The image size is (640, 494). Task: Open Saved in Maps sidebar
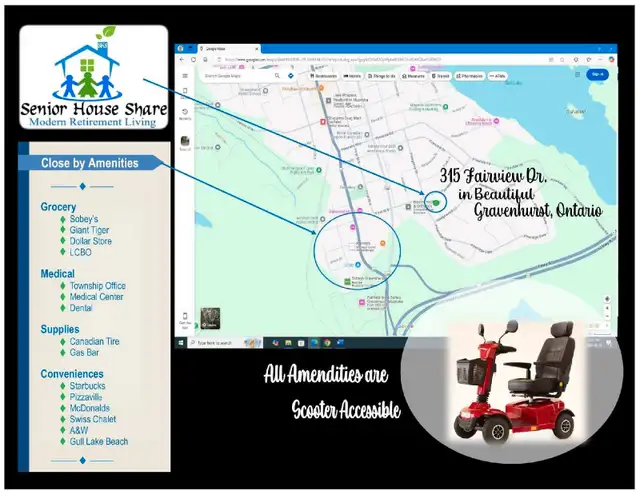click(x=185, y=92)
